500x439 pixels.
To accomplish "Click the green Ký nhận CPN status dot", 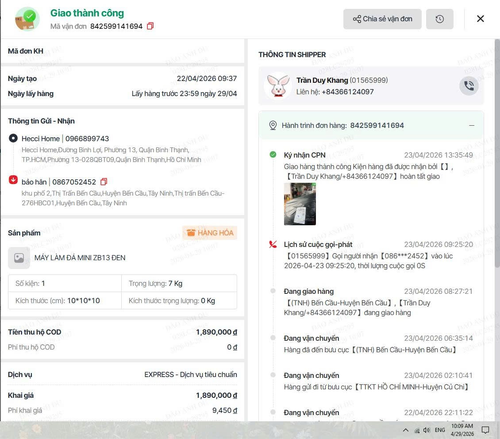I will click(x=273, y=154).
